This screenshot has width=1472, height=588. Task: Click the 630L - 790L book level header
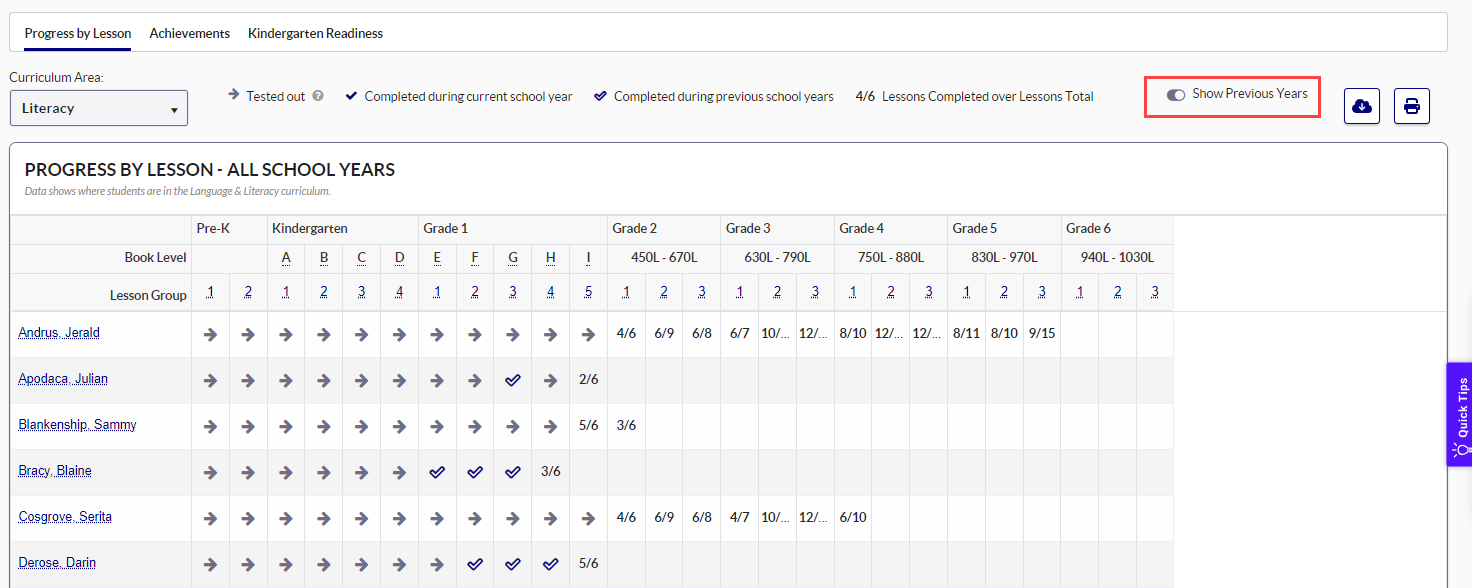pyautogui.click(x=777, y=258)
